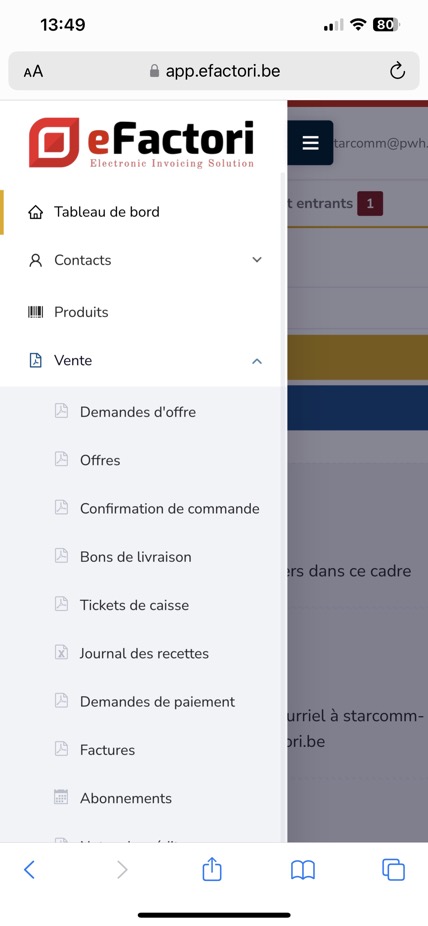Click the home icon beside Tableau de bord
428x926 pixels.
click(x=35, y=212)
